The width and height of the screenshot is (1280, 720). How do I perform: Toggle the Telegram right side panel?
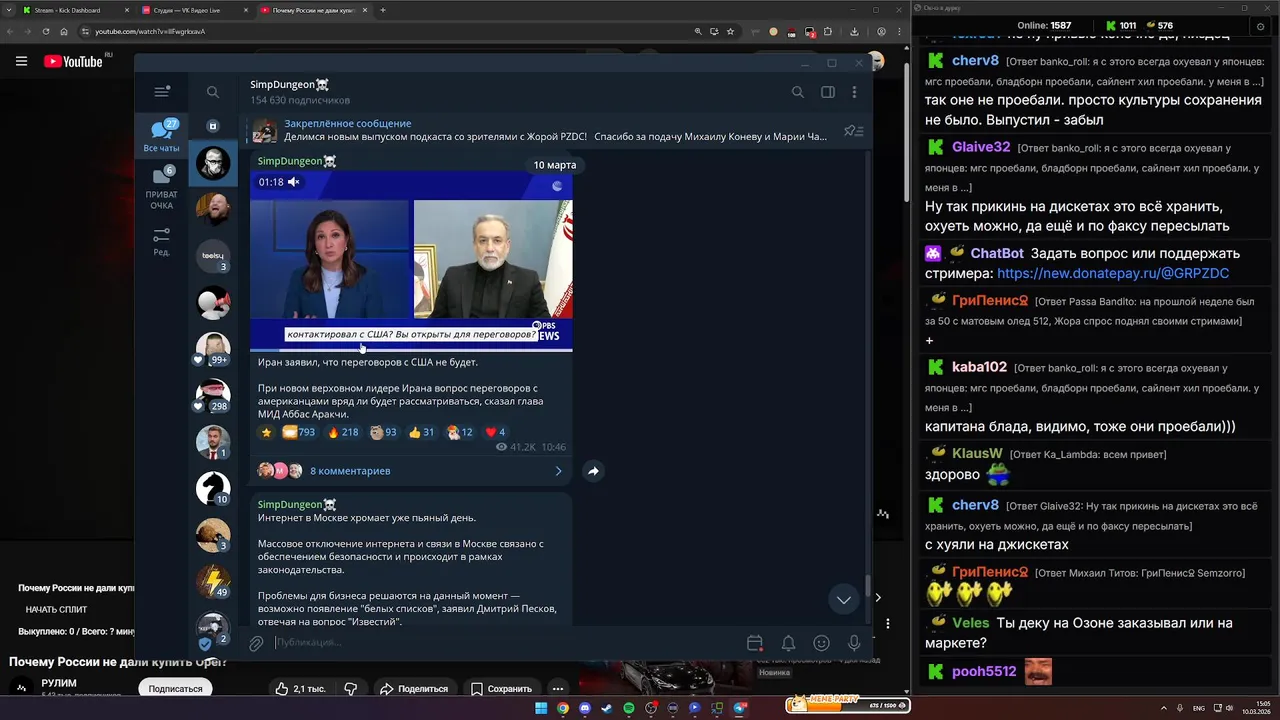click(828, 92)
